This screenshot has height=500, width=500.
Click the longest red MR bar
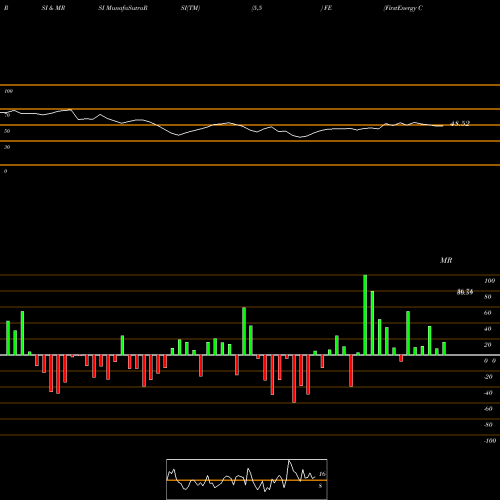(x=294, y=379)
